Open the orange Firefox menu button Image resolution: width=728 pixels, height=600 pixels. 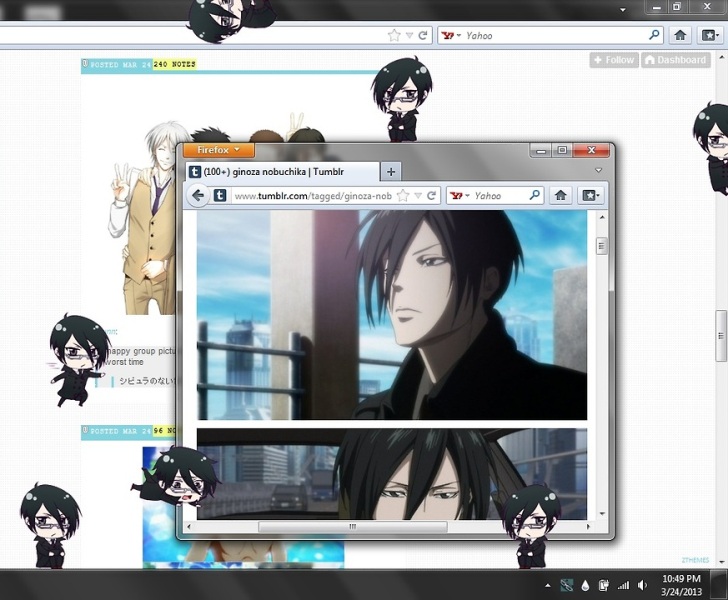[219, 150]
